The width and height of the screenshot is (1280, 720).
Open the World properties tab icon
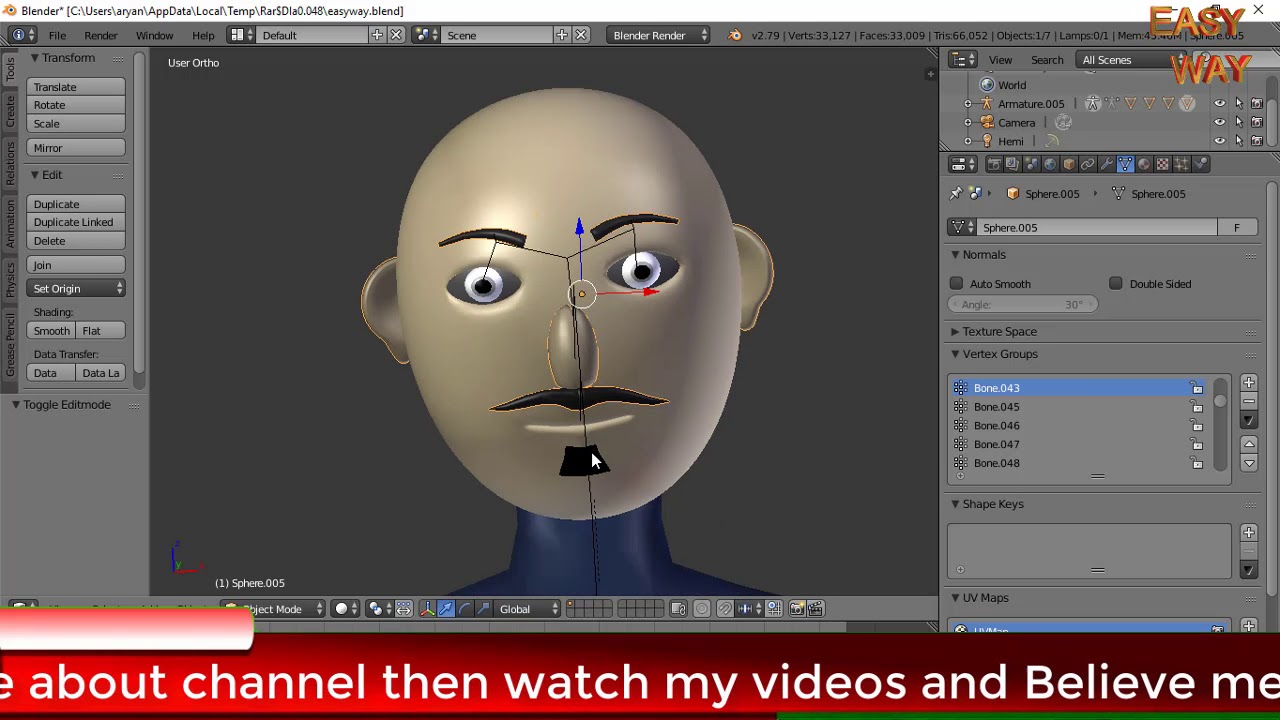pos(1050,164)
